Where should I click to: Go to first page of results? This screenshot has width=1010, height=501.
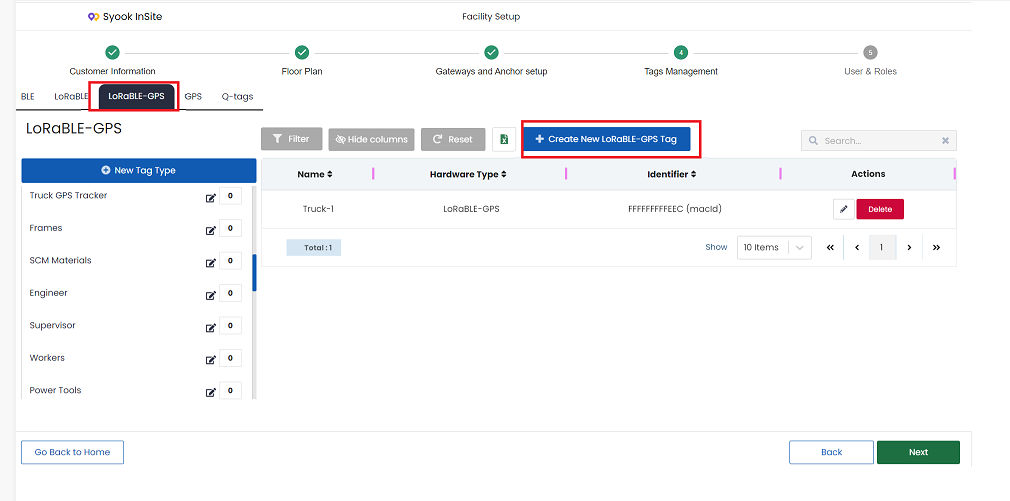[830, 247]
